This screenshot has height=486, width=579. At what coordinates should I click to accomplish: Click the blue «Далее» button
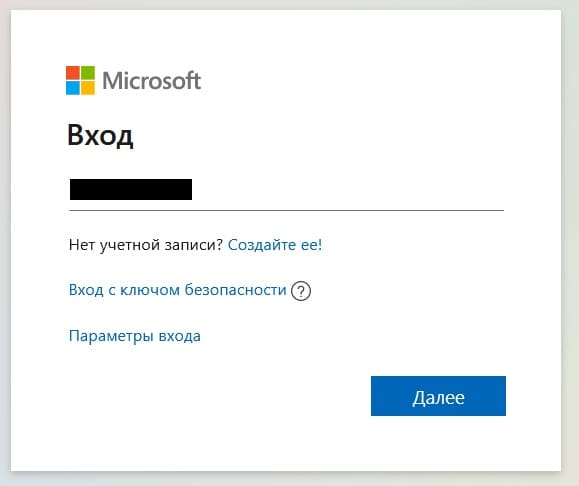tap(438, 396)
